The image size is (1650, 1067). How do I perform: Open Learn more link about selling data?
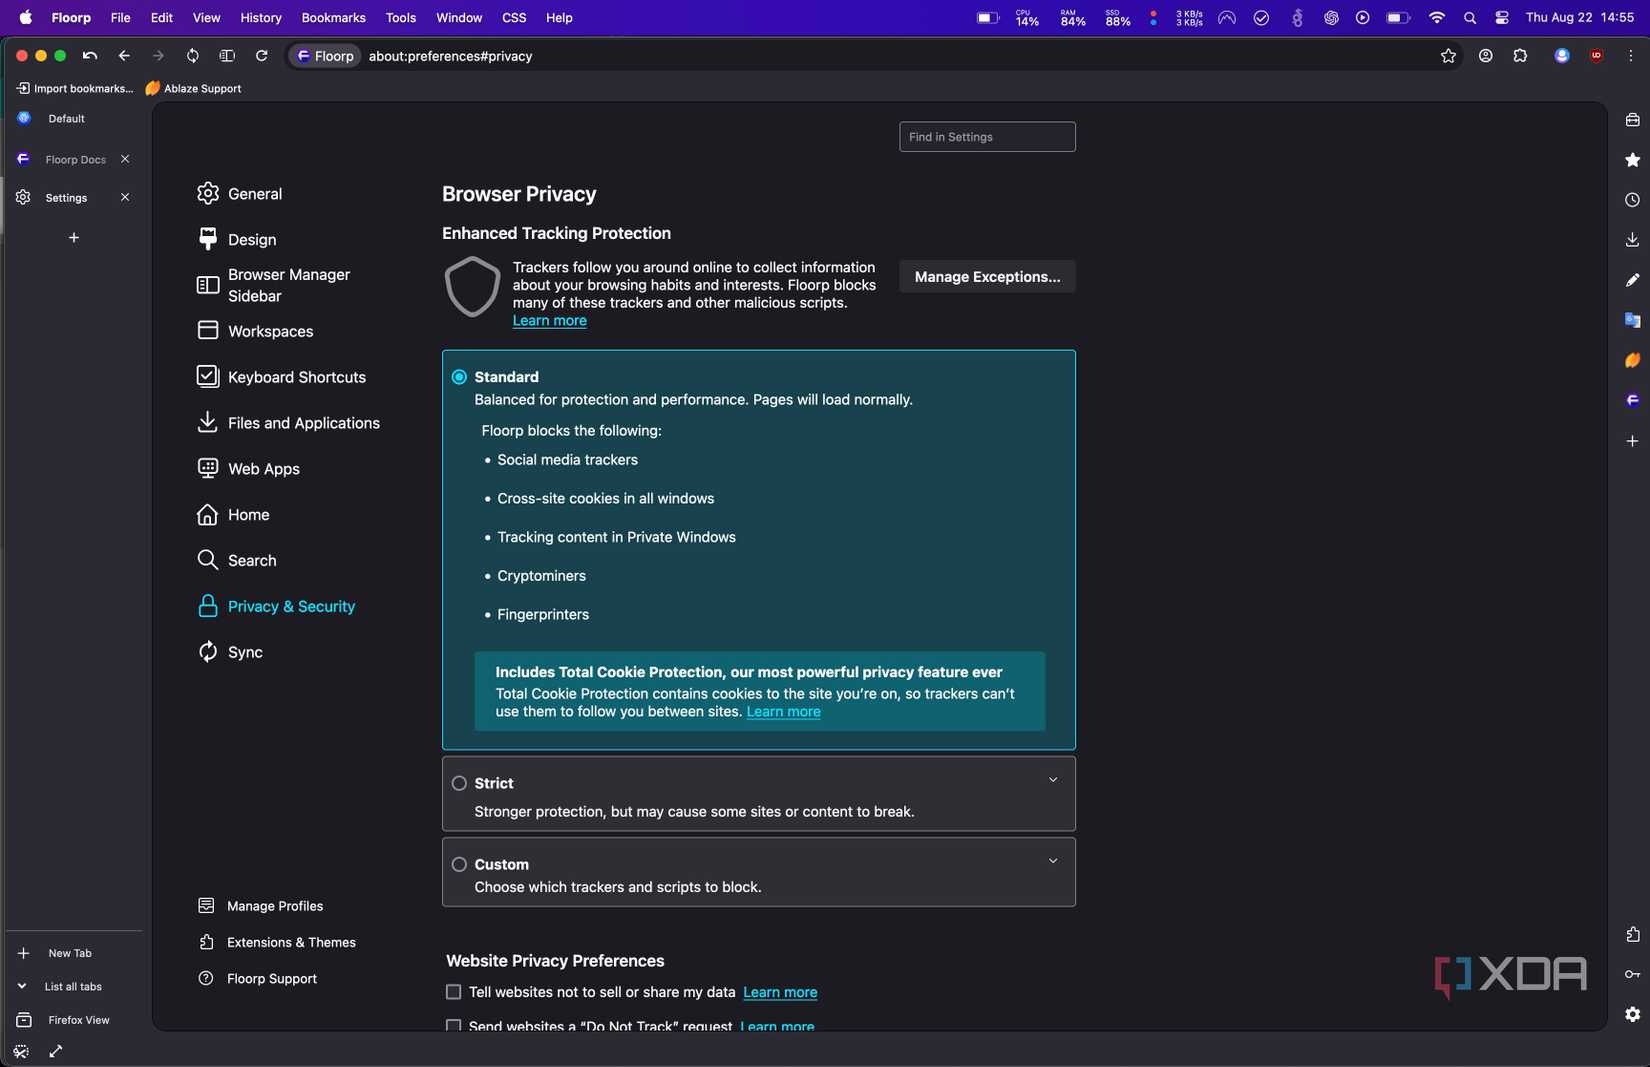[780, 992]
